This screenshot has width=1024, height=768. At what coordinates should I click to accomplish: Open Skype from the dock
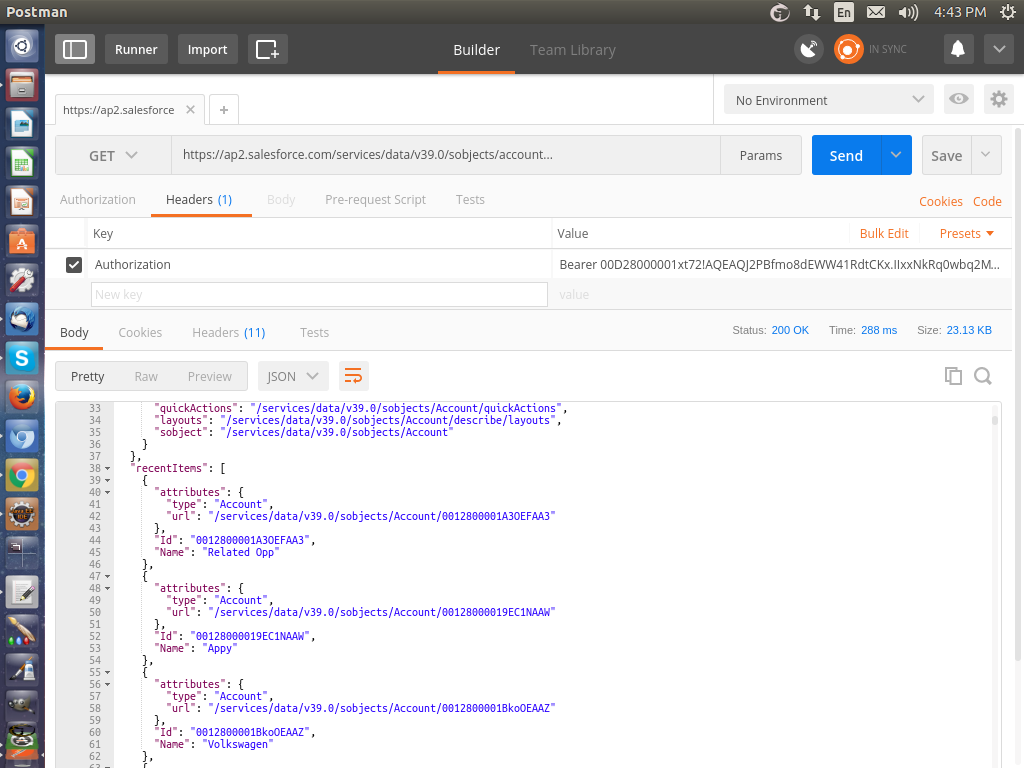tap(22, 358)
